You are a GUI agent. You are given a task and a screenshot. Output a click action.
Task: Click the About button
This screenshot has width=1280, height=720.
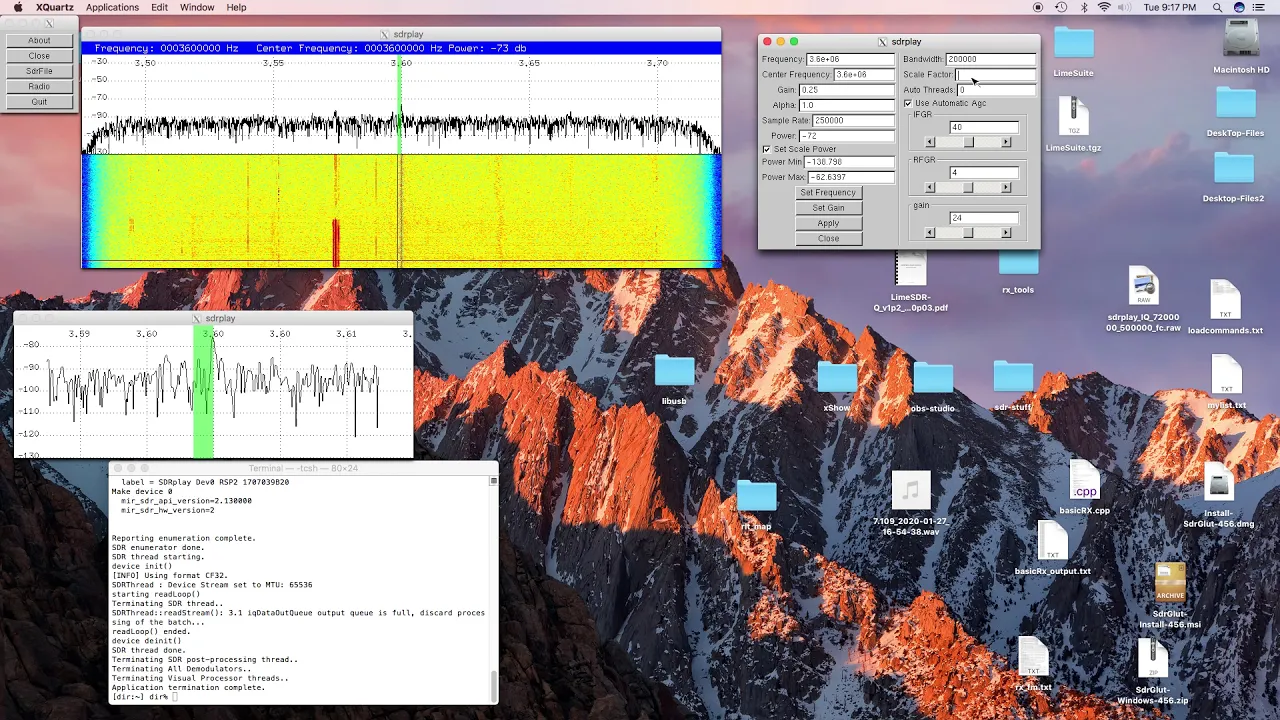tap(39, 40)
